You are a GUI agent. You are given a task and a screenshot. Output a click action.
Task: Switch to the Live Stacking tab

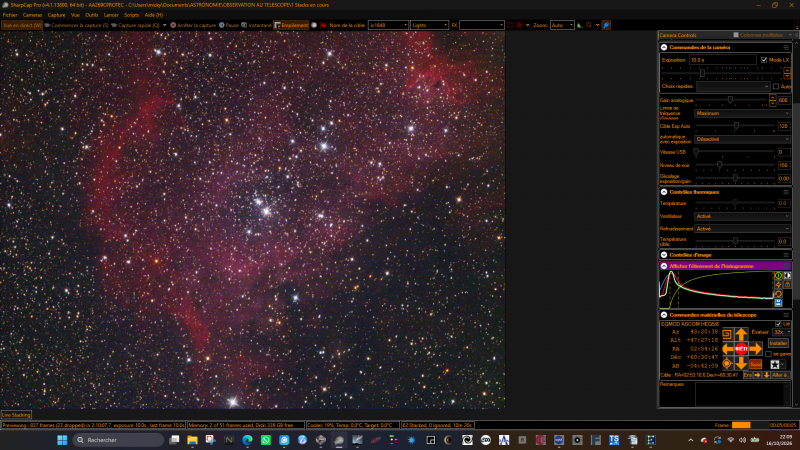click(x=16, y=415)
